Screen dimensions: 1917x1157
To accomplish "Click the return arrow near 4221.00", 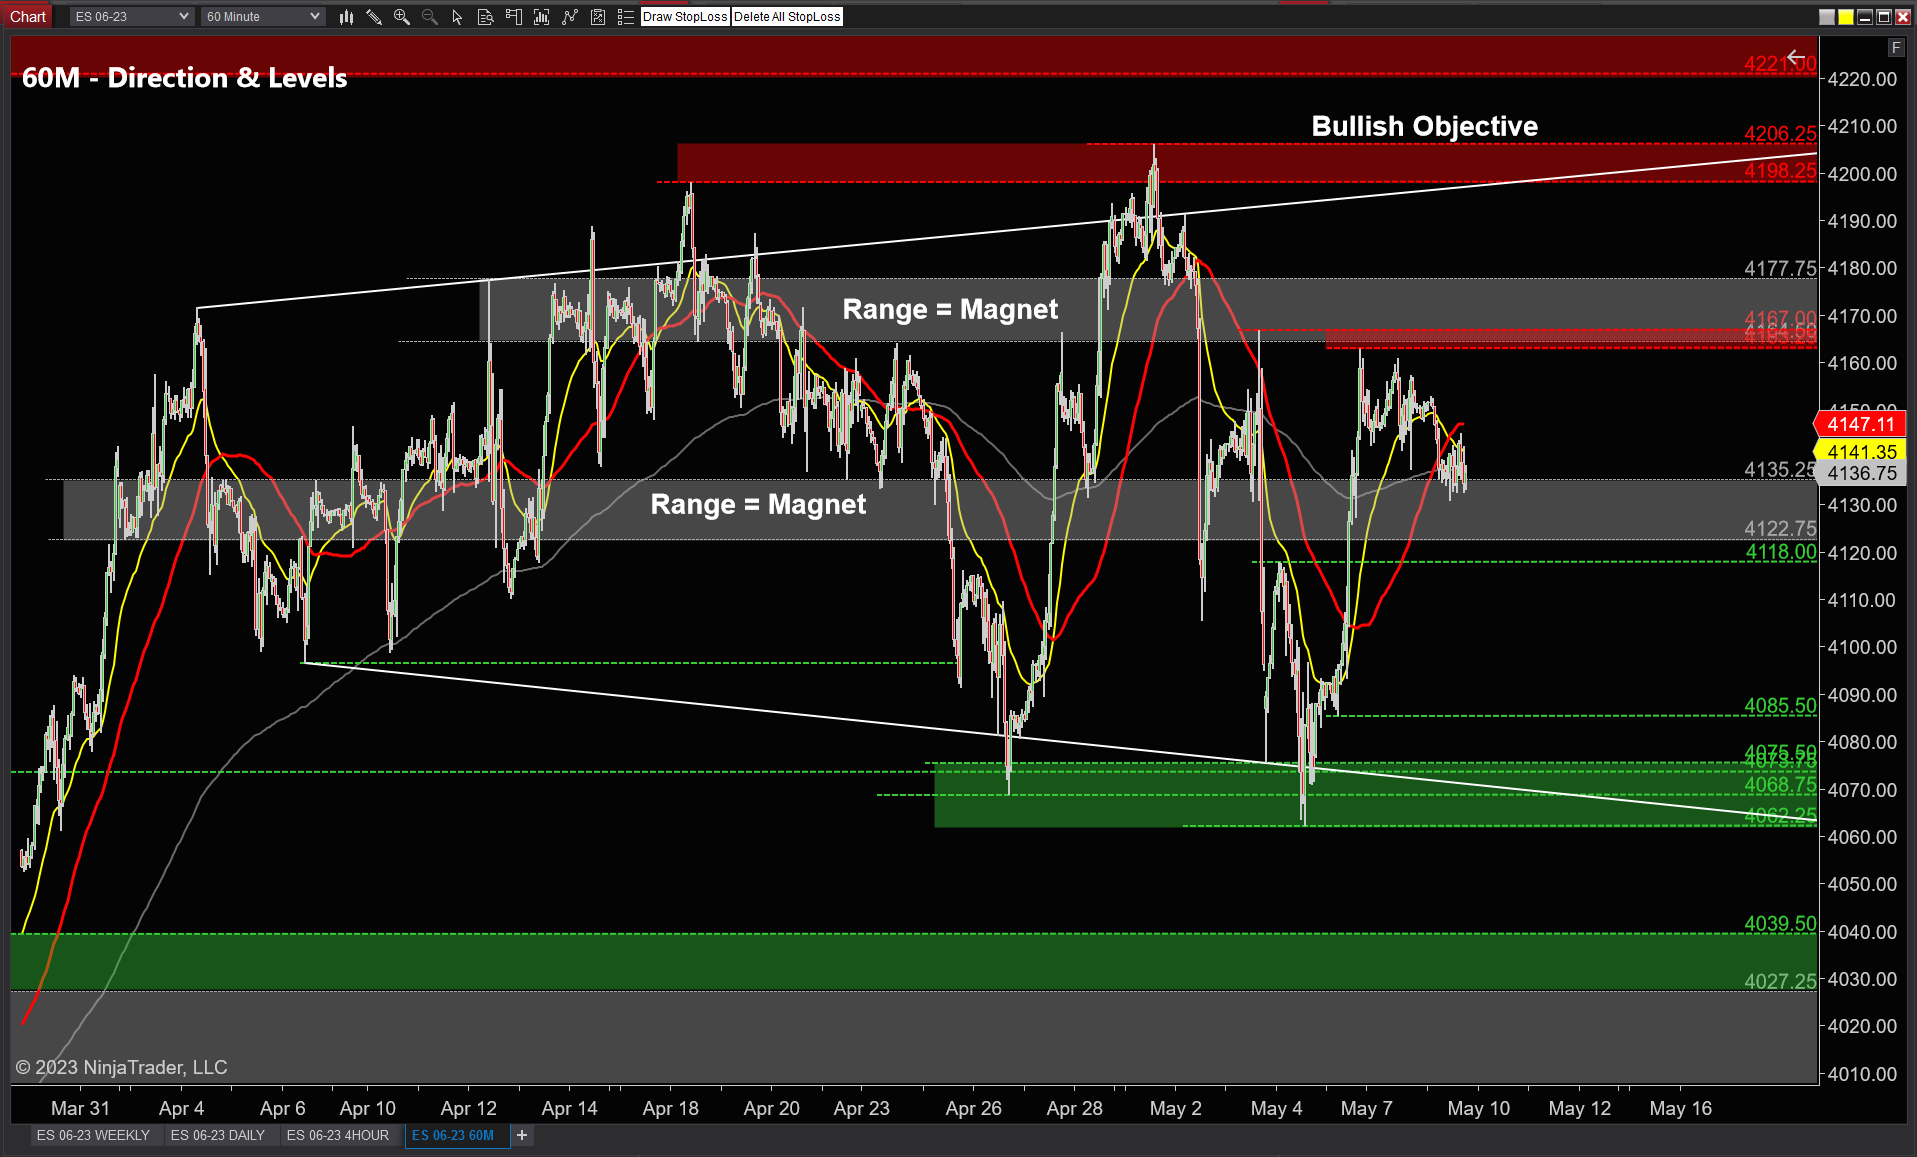I will coord(1798,58).
